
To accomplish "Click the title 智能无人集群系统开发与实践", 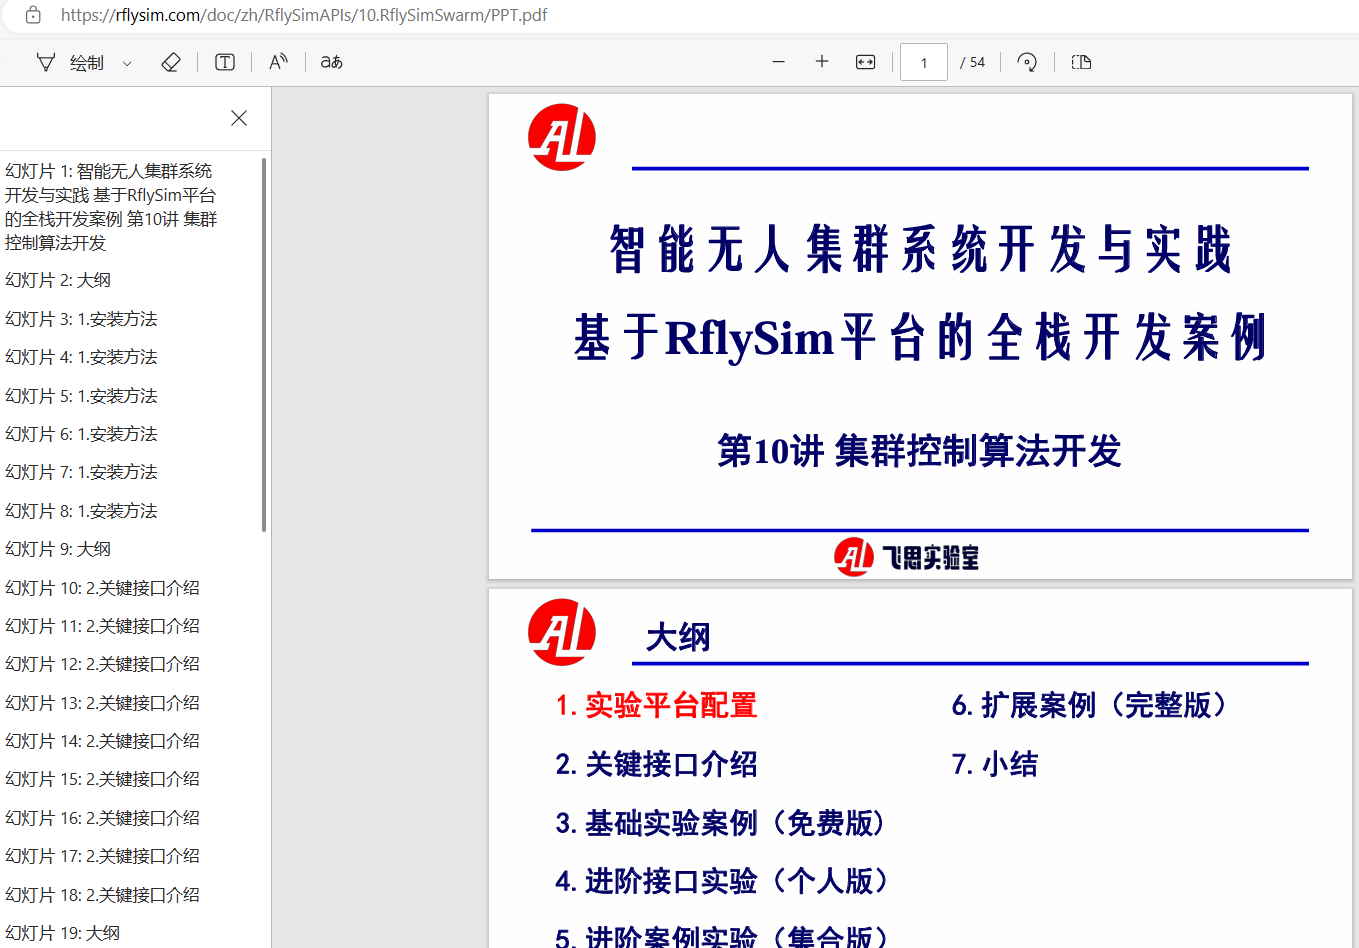I will [x=920, y=249].
